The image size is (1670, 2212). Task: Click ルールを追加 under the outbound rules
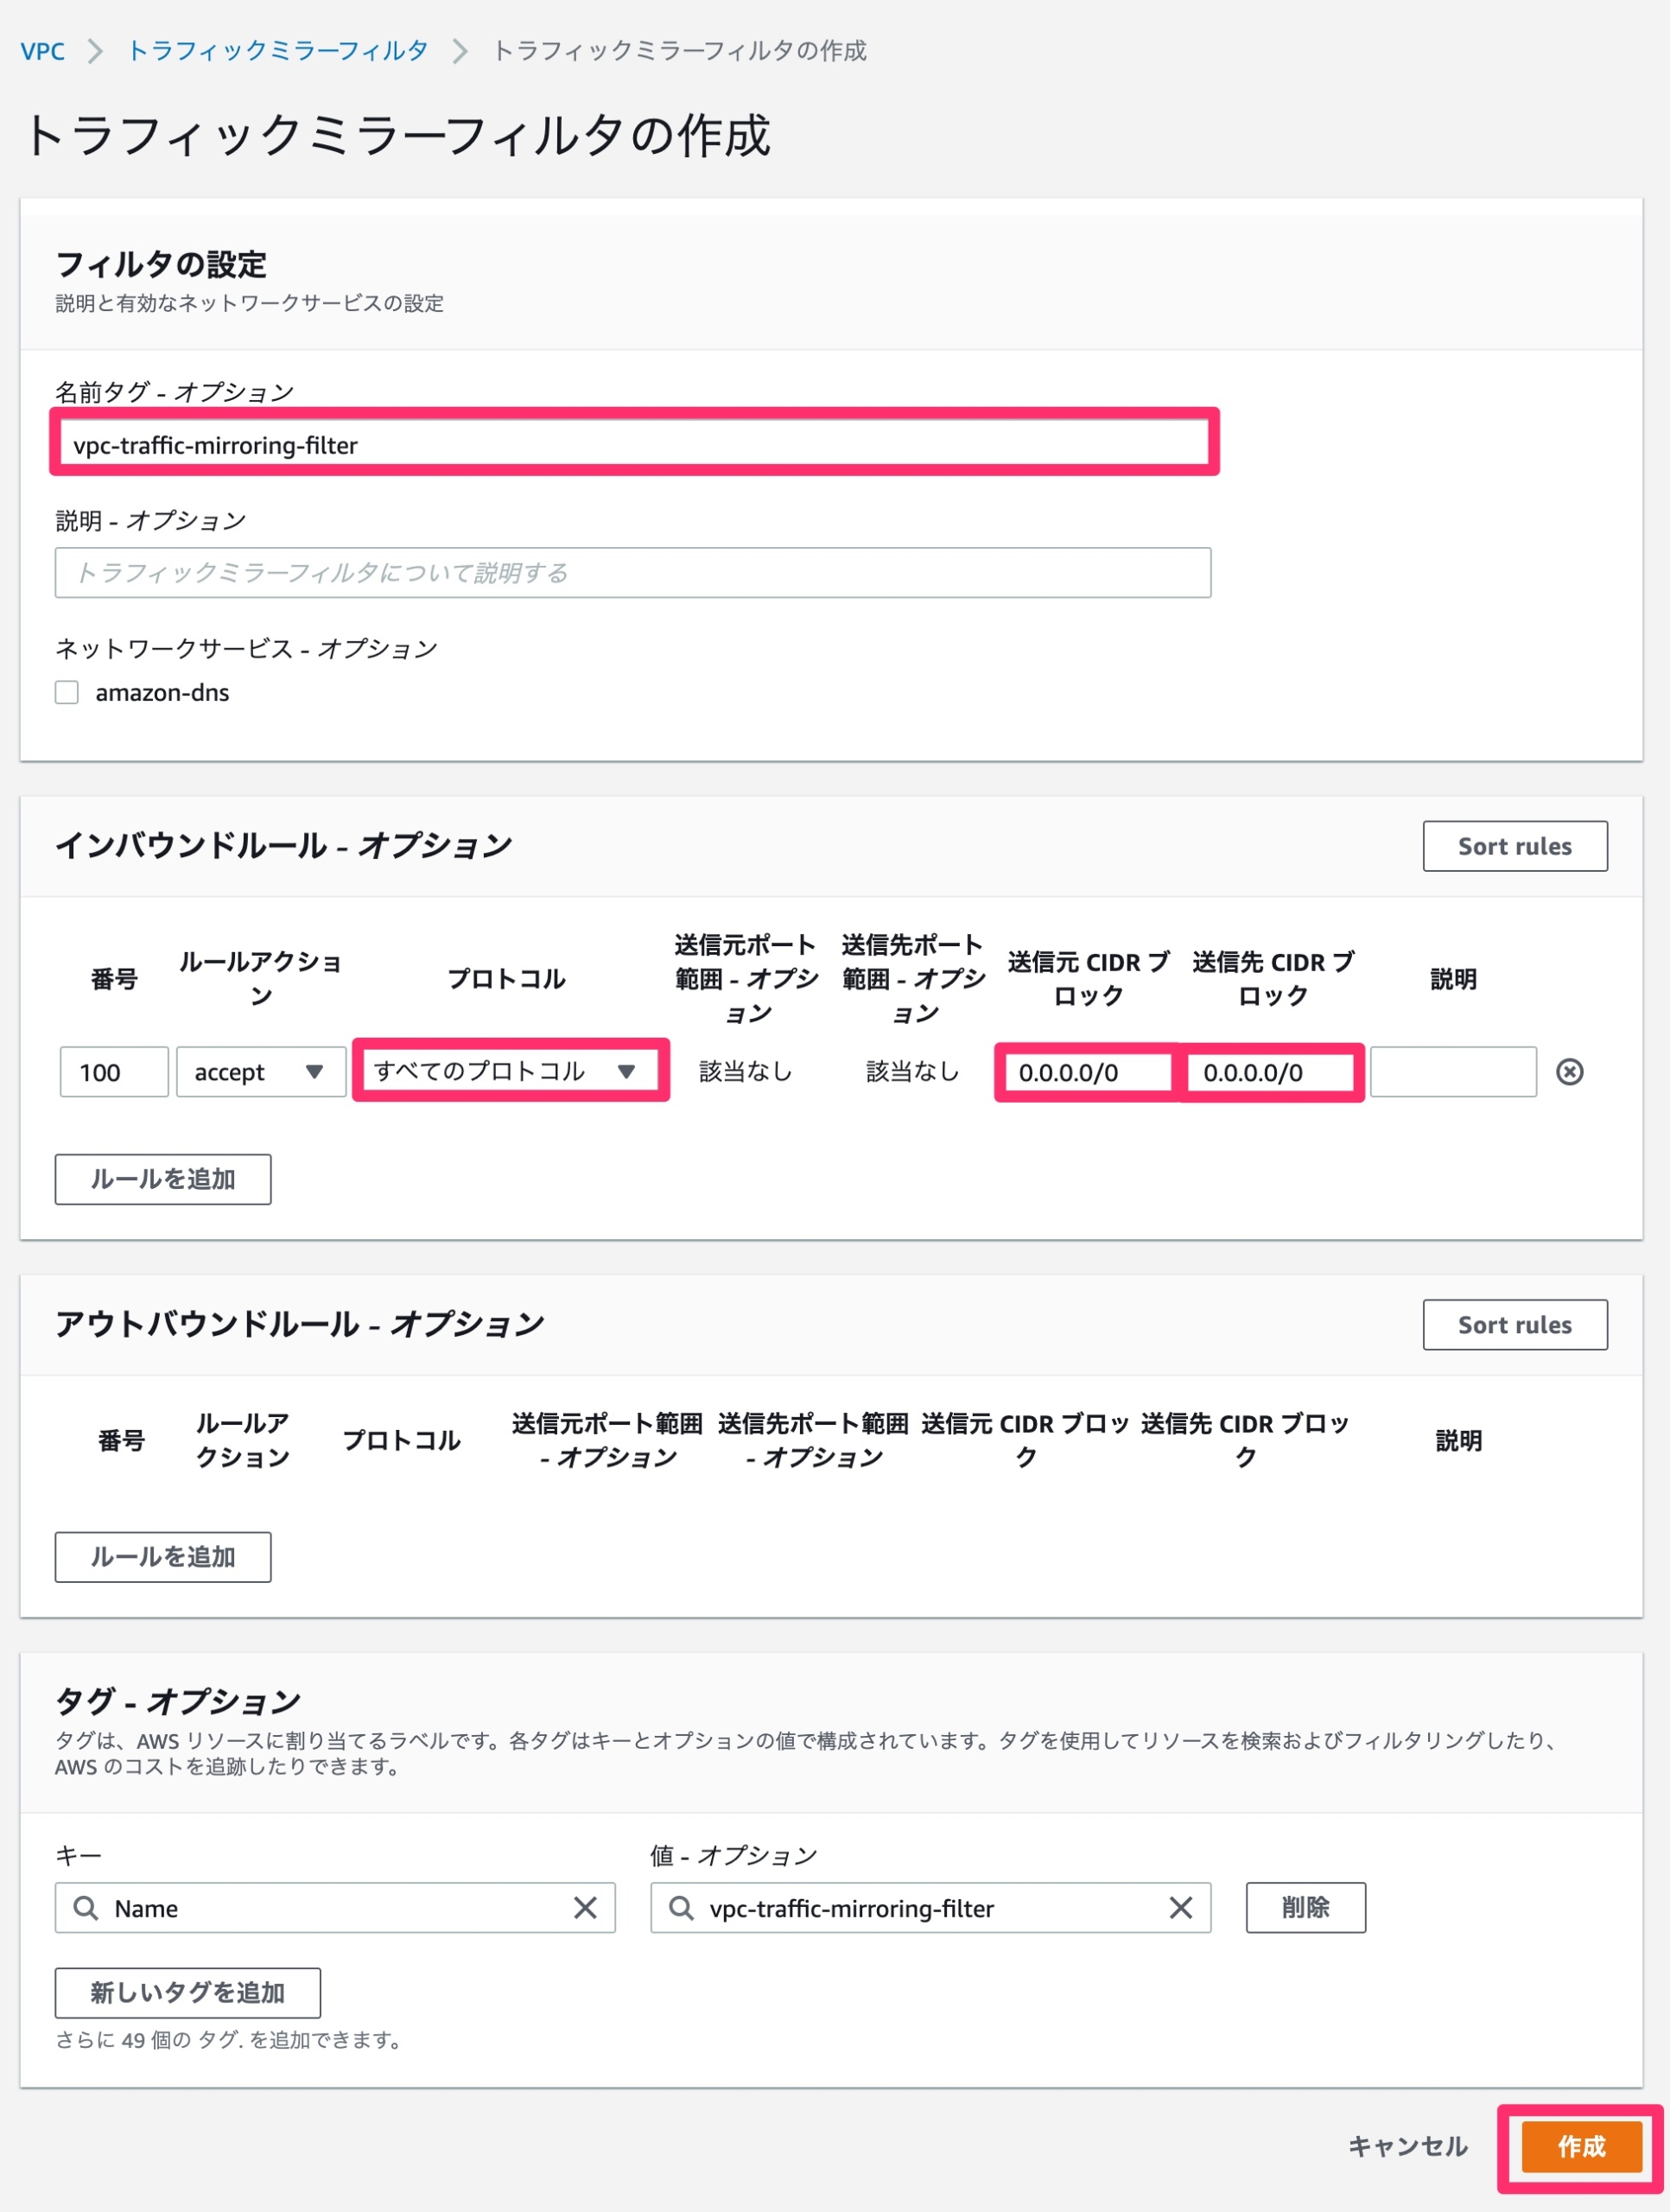(163, 1557)
